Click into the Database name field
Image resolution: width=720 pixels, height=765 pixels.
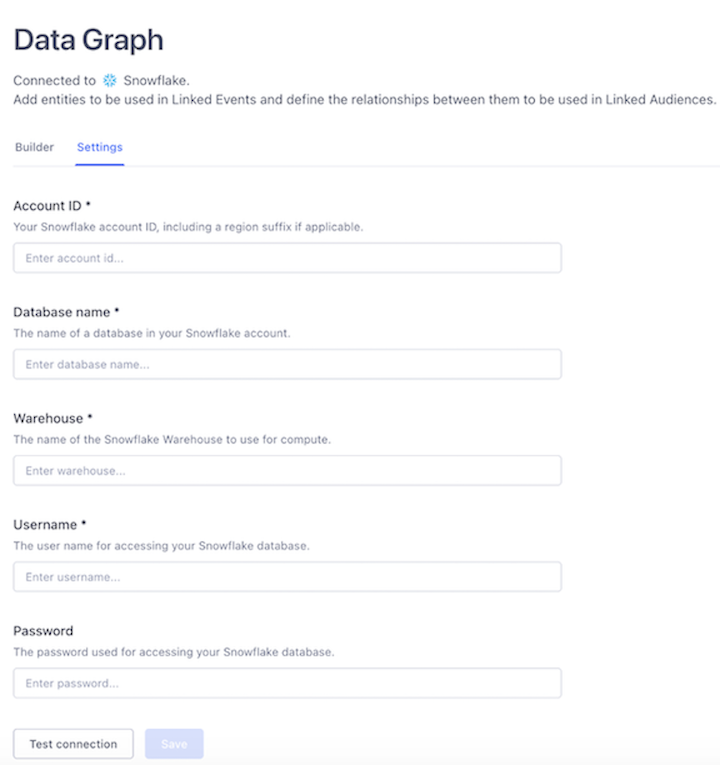pyautogui.click(x=287, y=364)
